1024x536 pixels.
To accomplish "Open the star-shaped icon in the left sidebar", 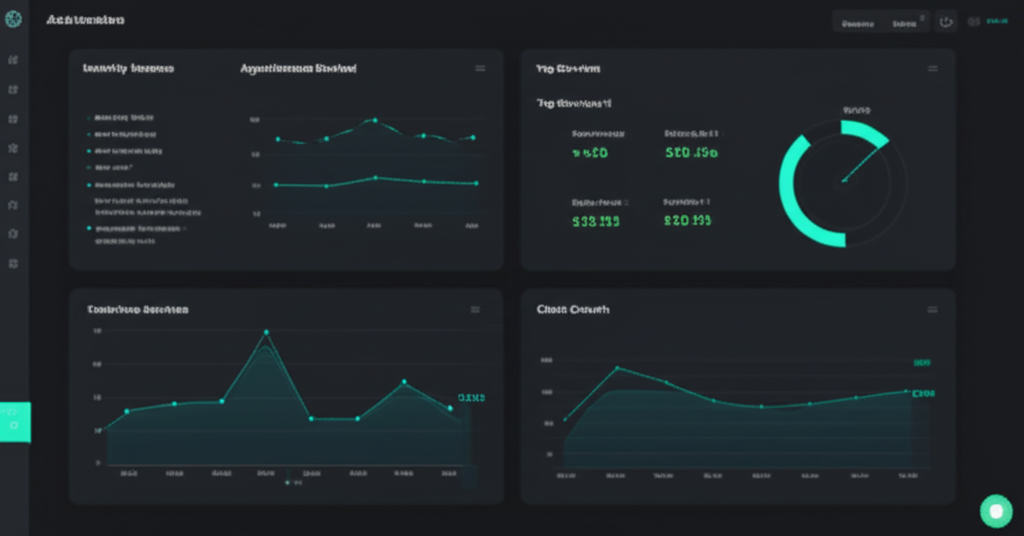I will 13,147.
